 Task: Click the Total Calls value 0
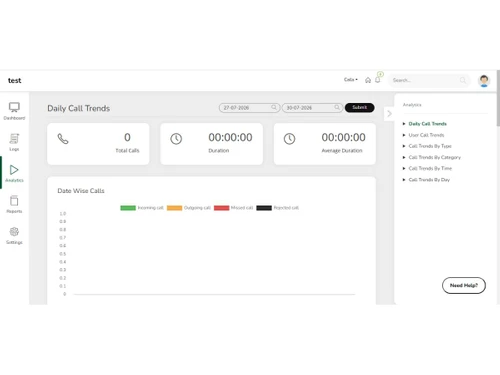(127, 137)
